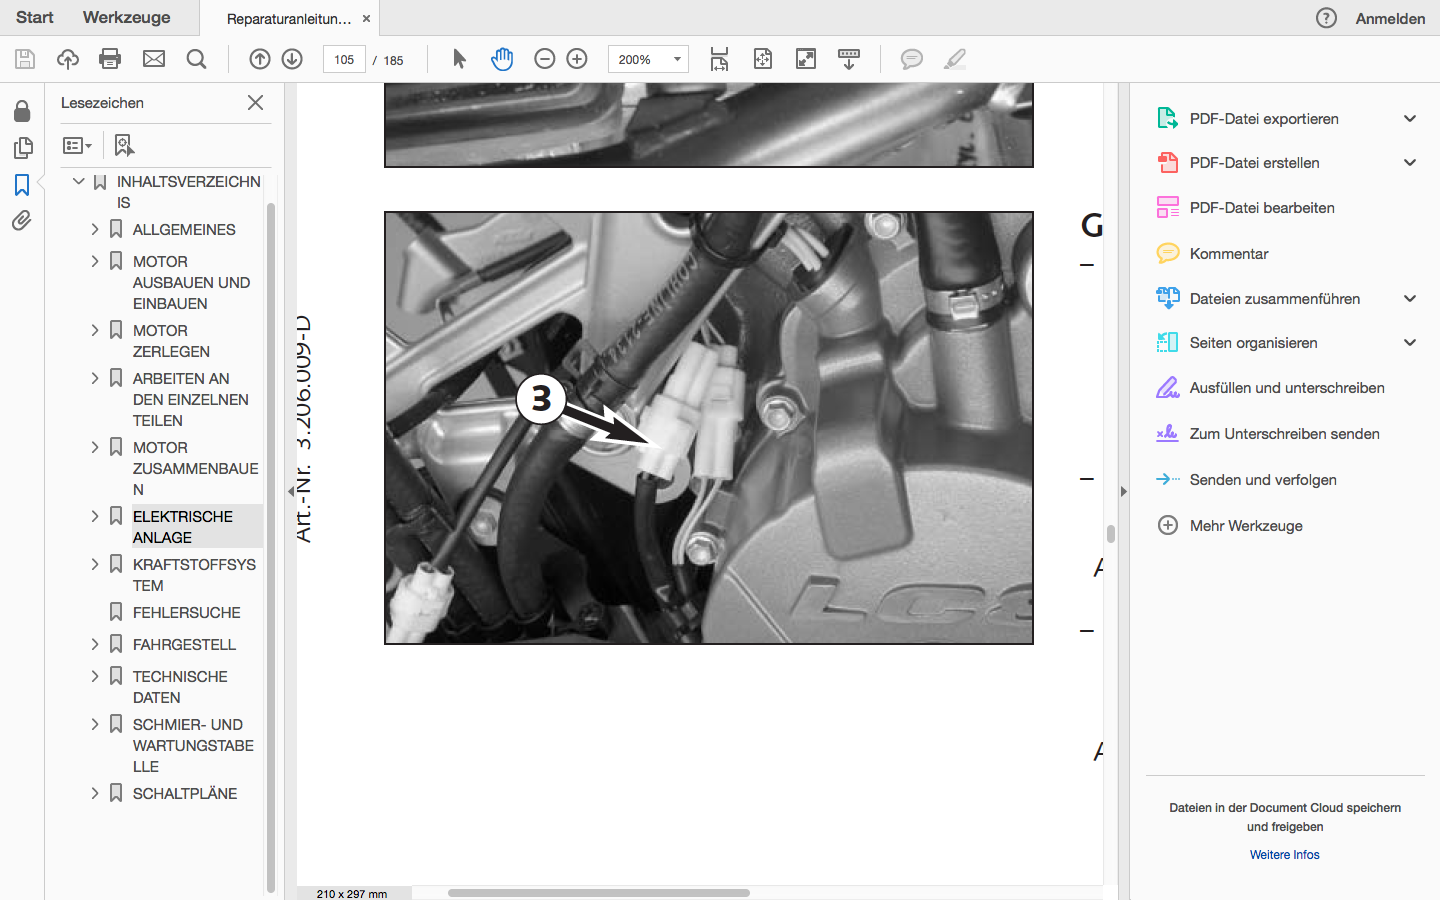The height and width of the screenshot is (900, 1440).
Task: Click the zoom out minus icon
Action: point(545,59)
